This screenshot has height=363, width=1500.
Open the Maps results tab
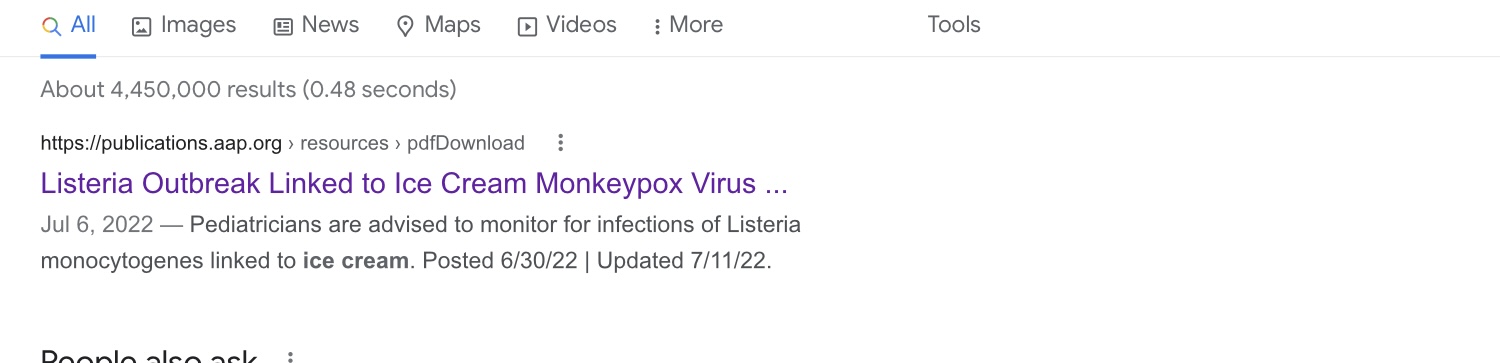pos(439,25)
